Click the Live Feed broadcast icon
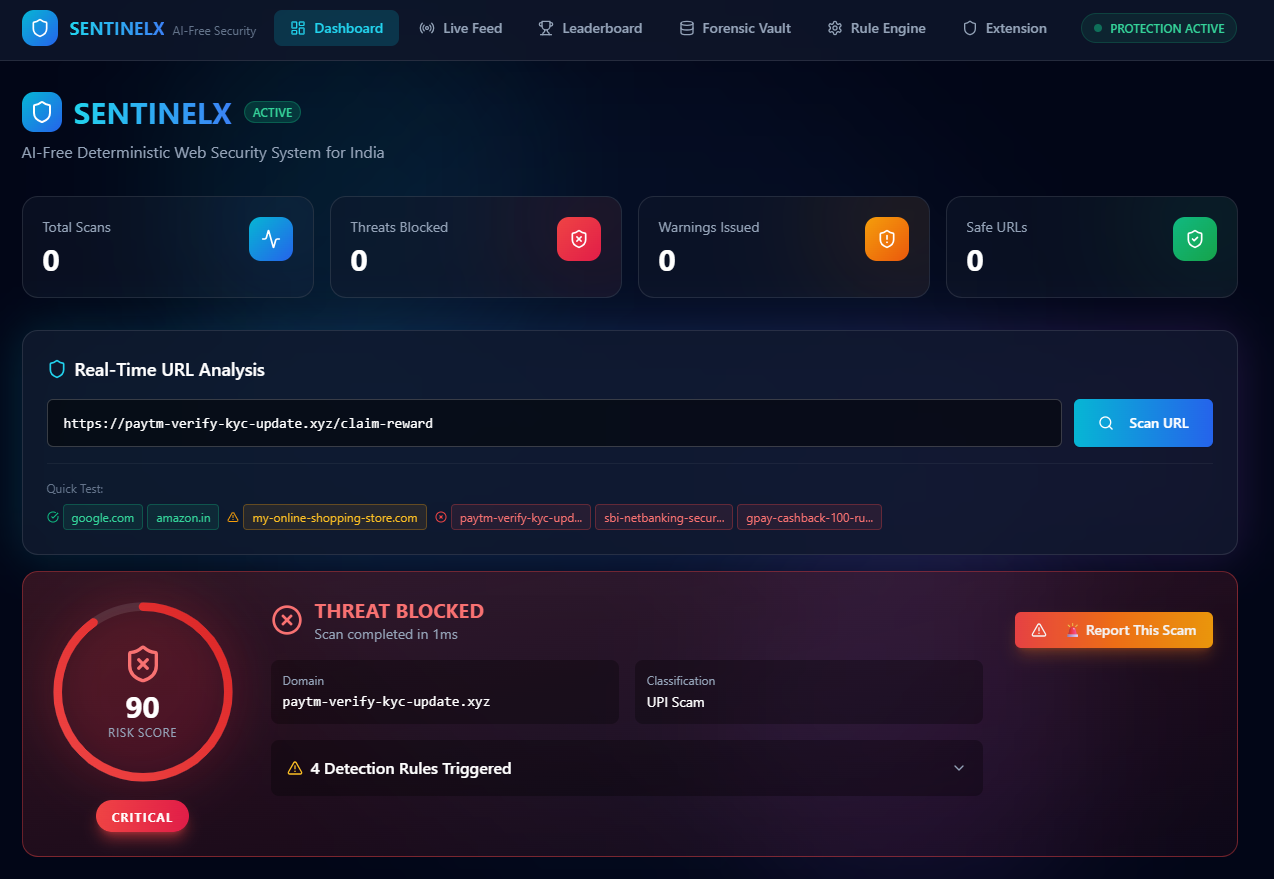 (x=427, y=28)
